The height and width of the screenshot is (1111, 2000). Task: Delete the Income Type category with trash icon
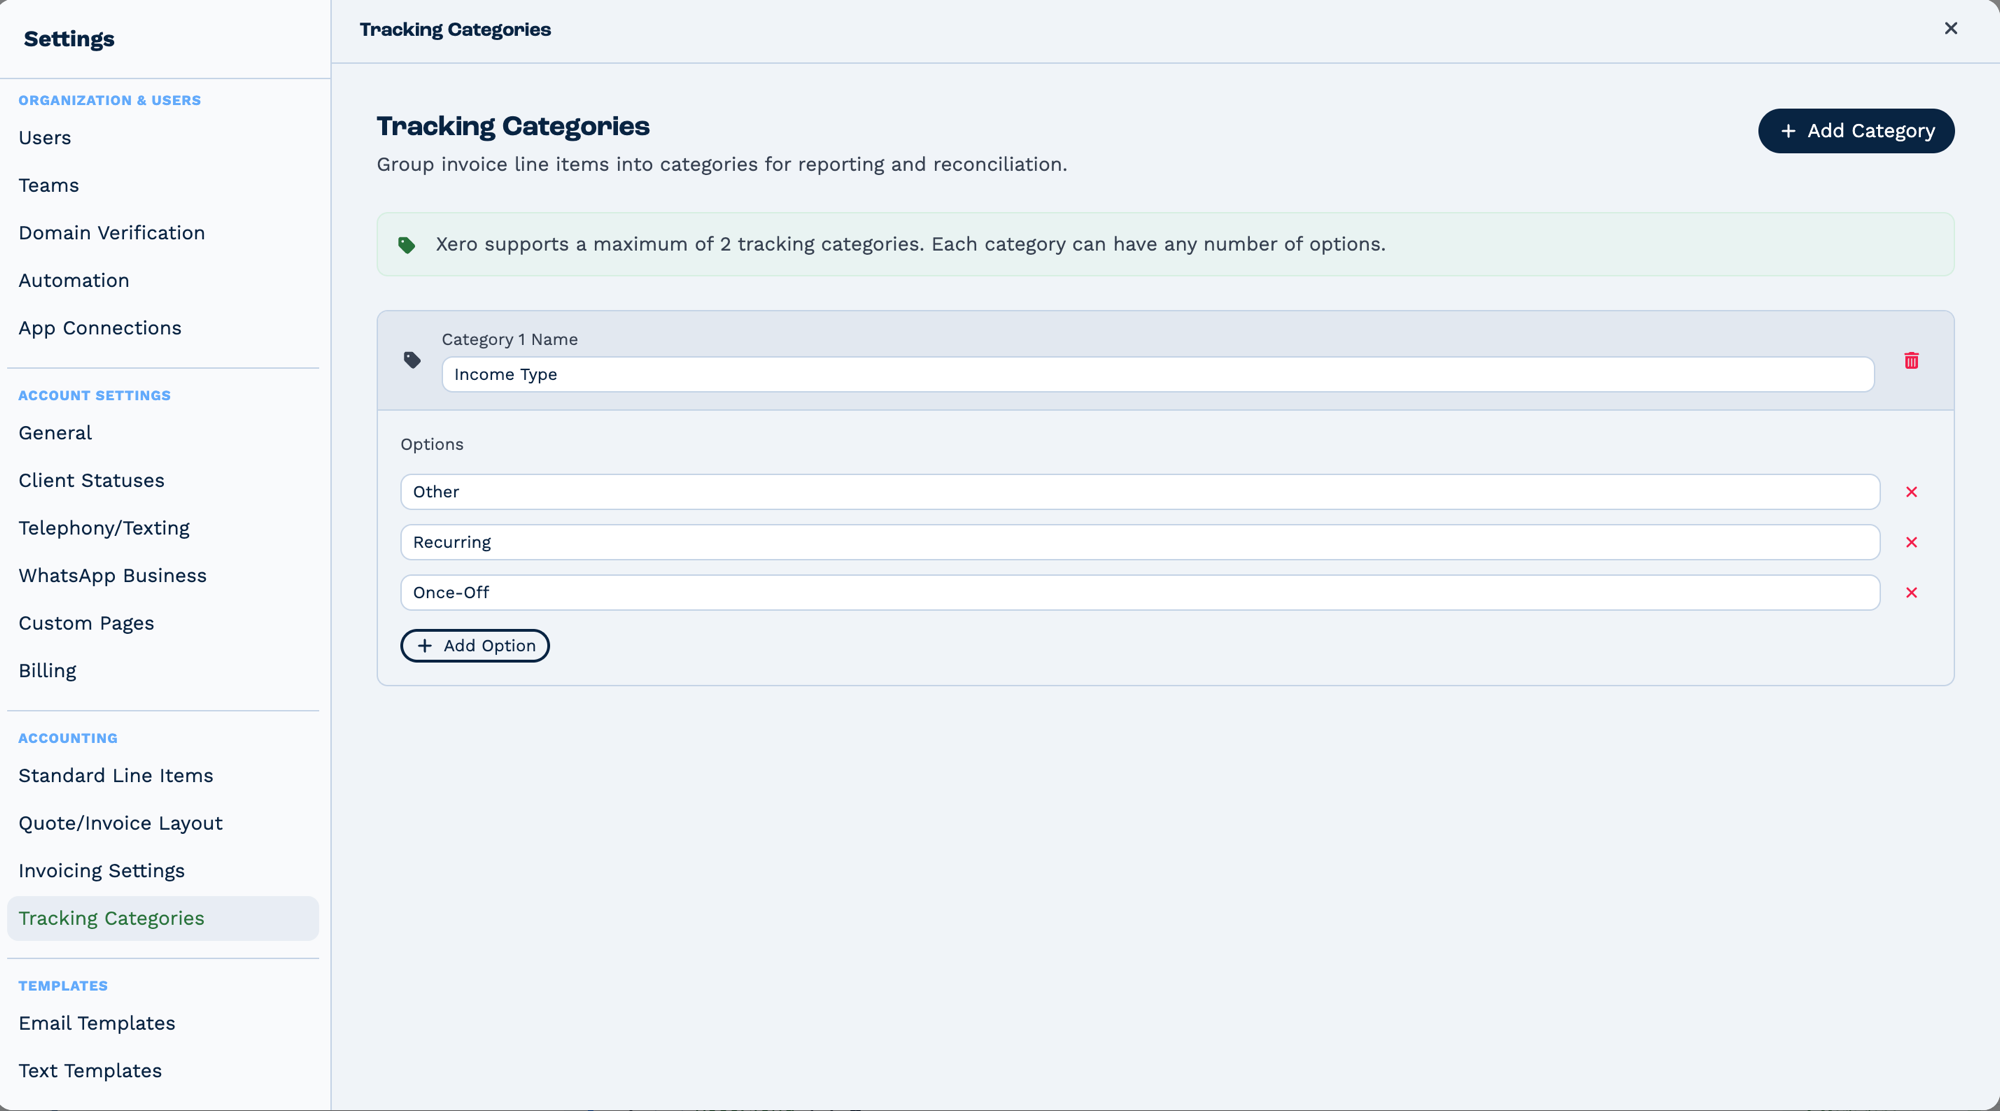click(x=1911, y=360)
